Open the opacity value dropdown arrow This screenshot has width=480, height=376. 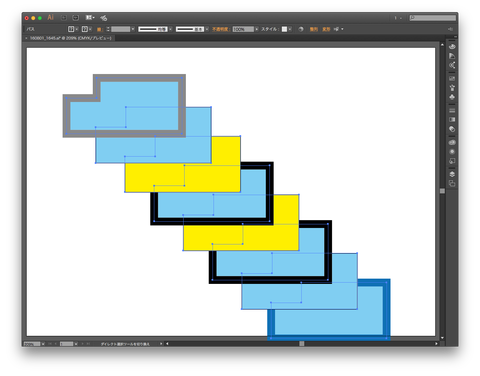coord(257,29)
